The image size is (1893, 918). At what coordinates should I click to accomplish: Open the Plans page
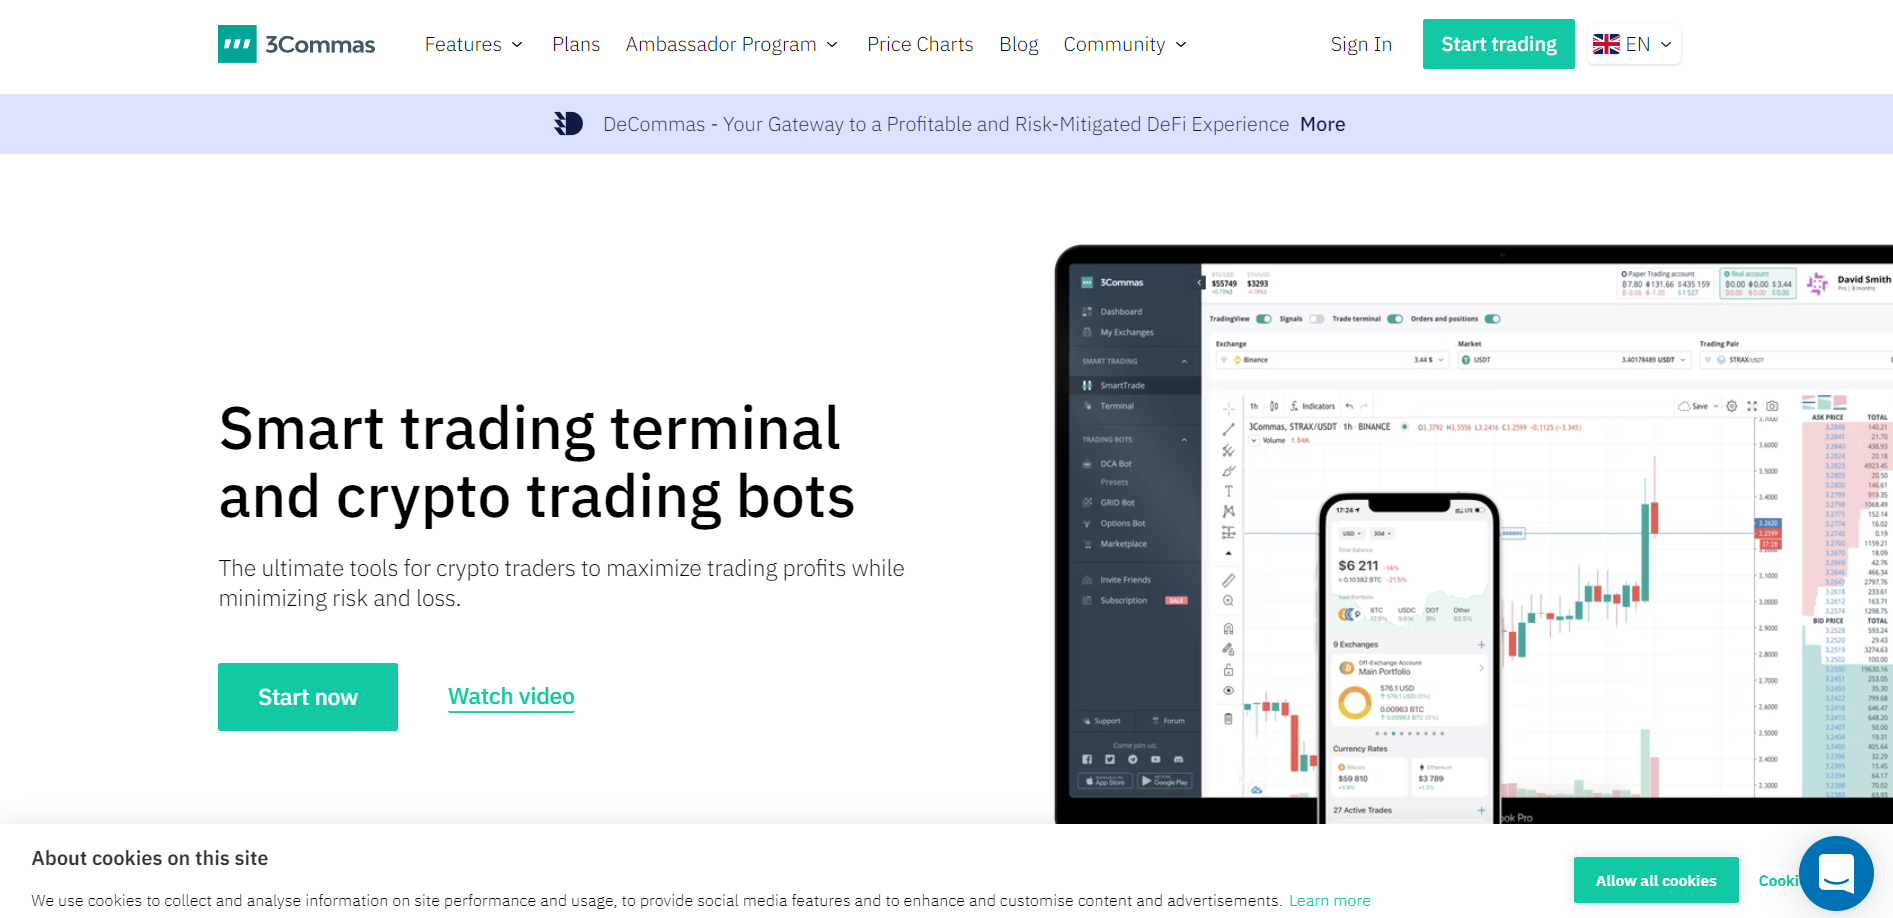576,44
